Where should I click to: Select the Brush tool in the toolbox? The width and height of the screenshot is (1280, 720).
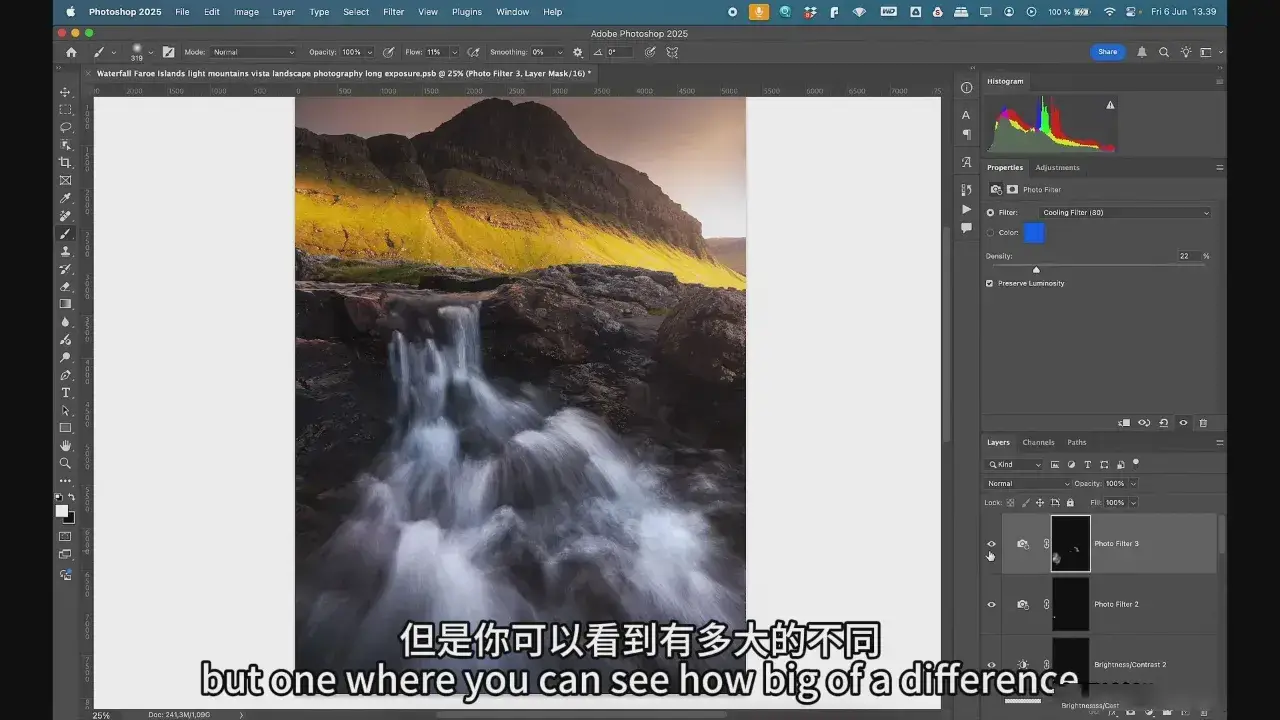(66, 233)
